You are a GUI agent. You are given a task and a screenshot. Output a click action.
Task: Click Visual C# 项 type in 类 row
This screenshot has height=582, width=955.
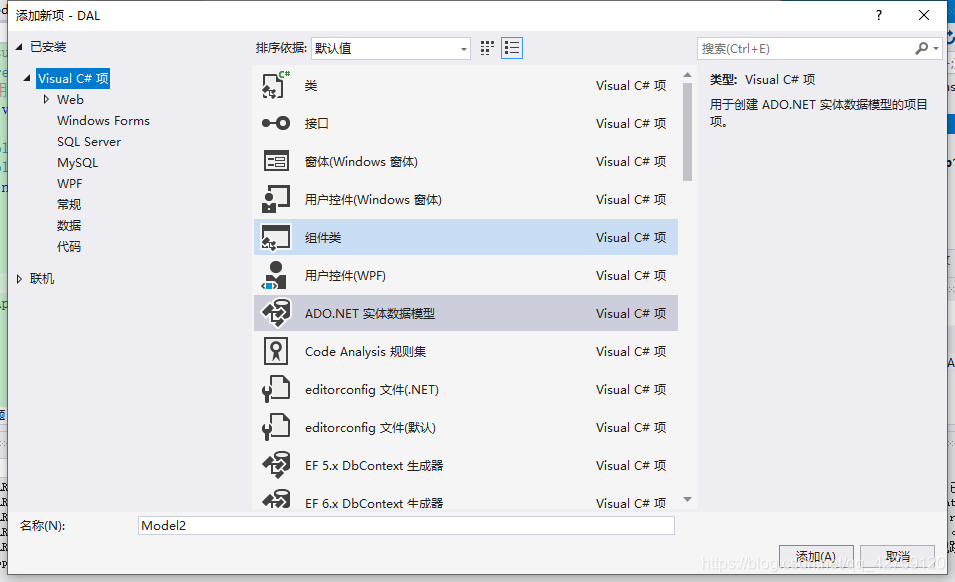tap(631, 85)
